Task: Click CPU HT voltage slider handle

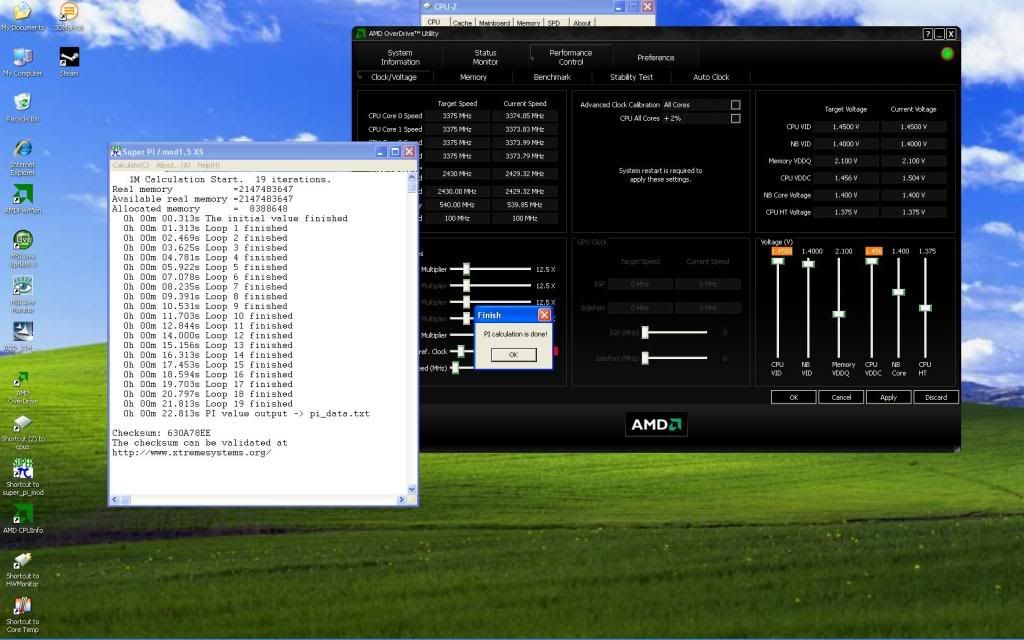Action: pyautogui.click(x=925, y=308)
